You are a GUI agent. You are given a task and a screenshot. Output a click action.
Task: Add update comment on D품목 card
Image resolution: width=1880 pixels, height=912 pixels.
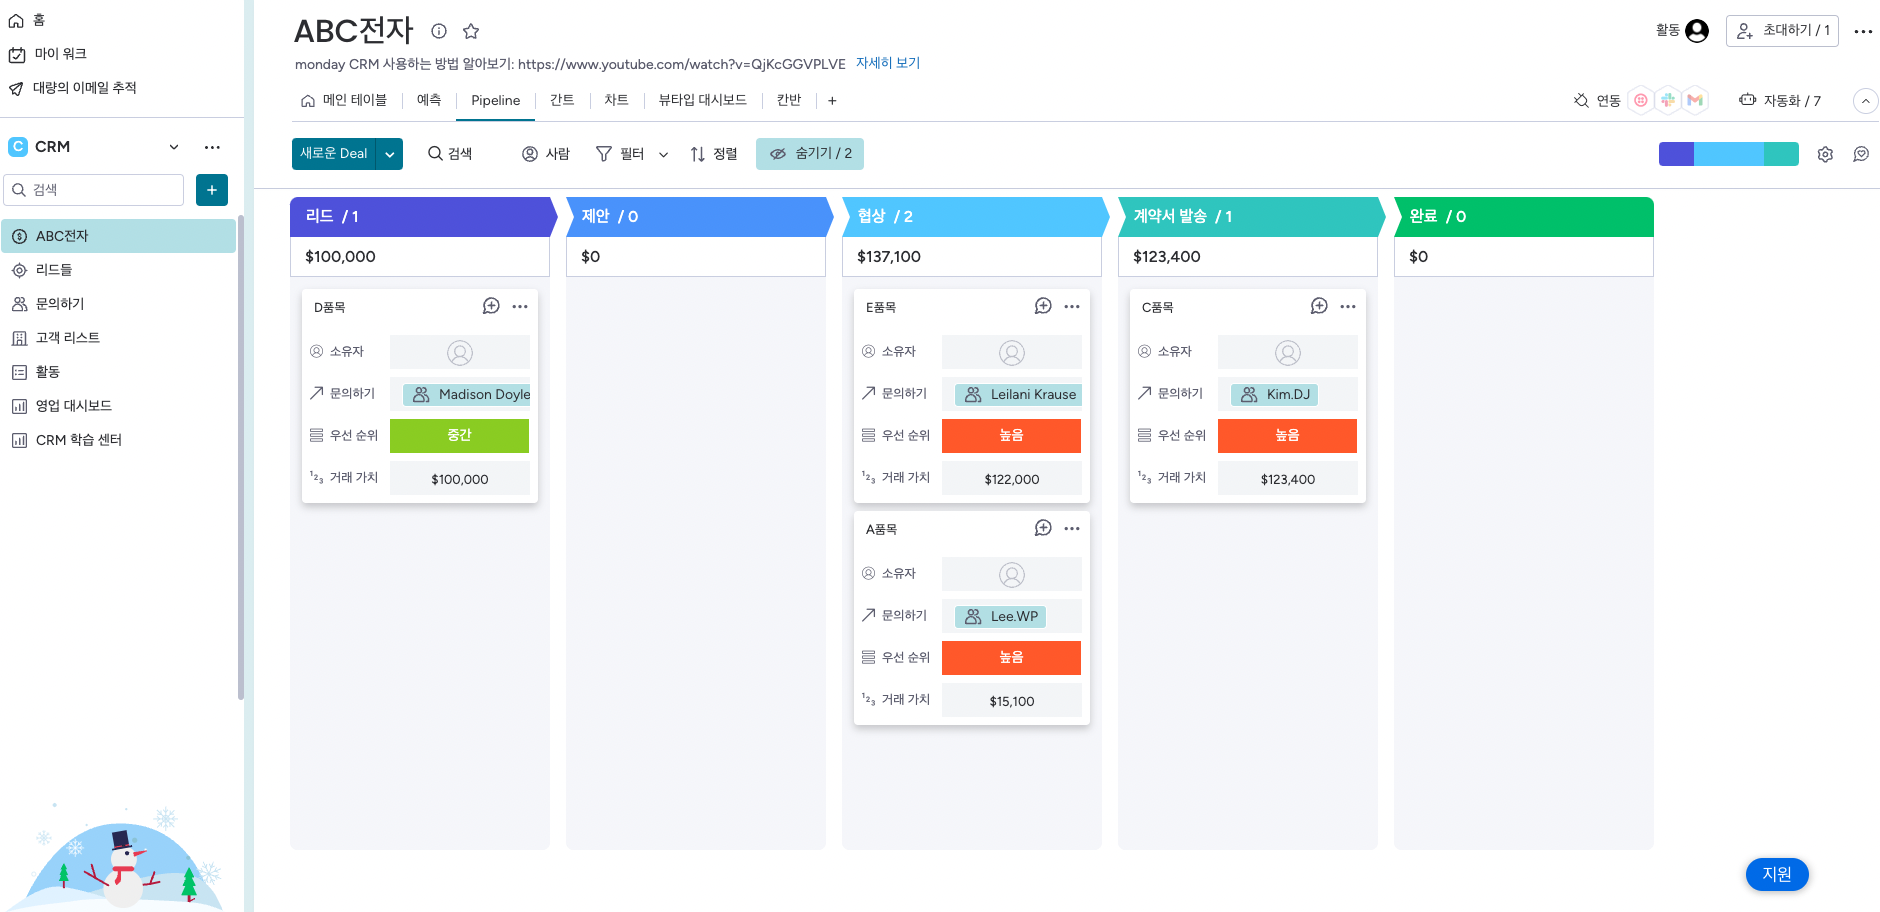[x=491, y=306]
